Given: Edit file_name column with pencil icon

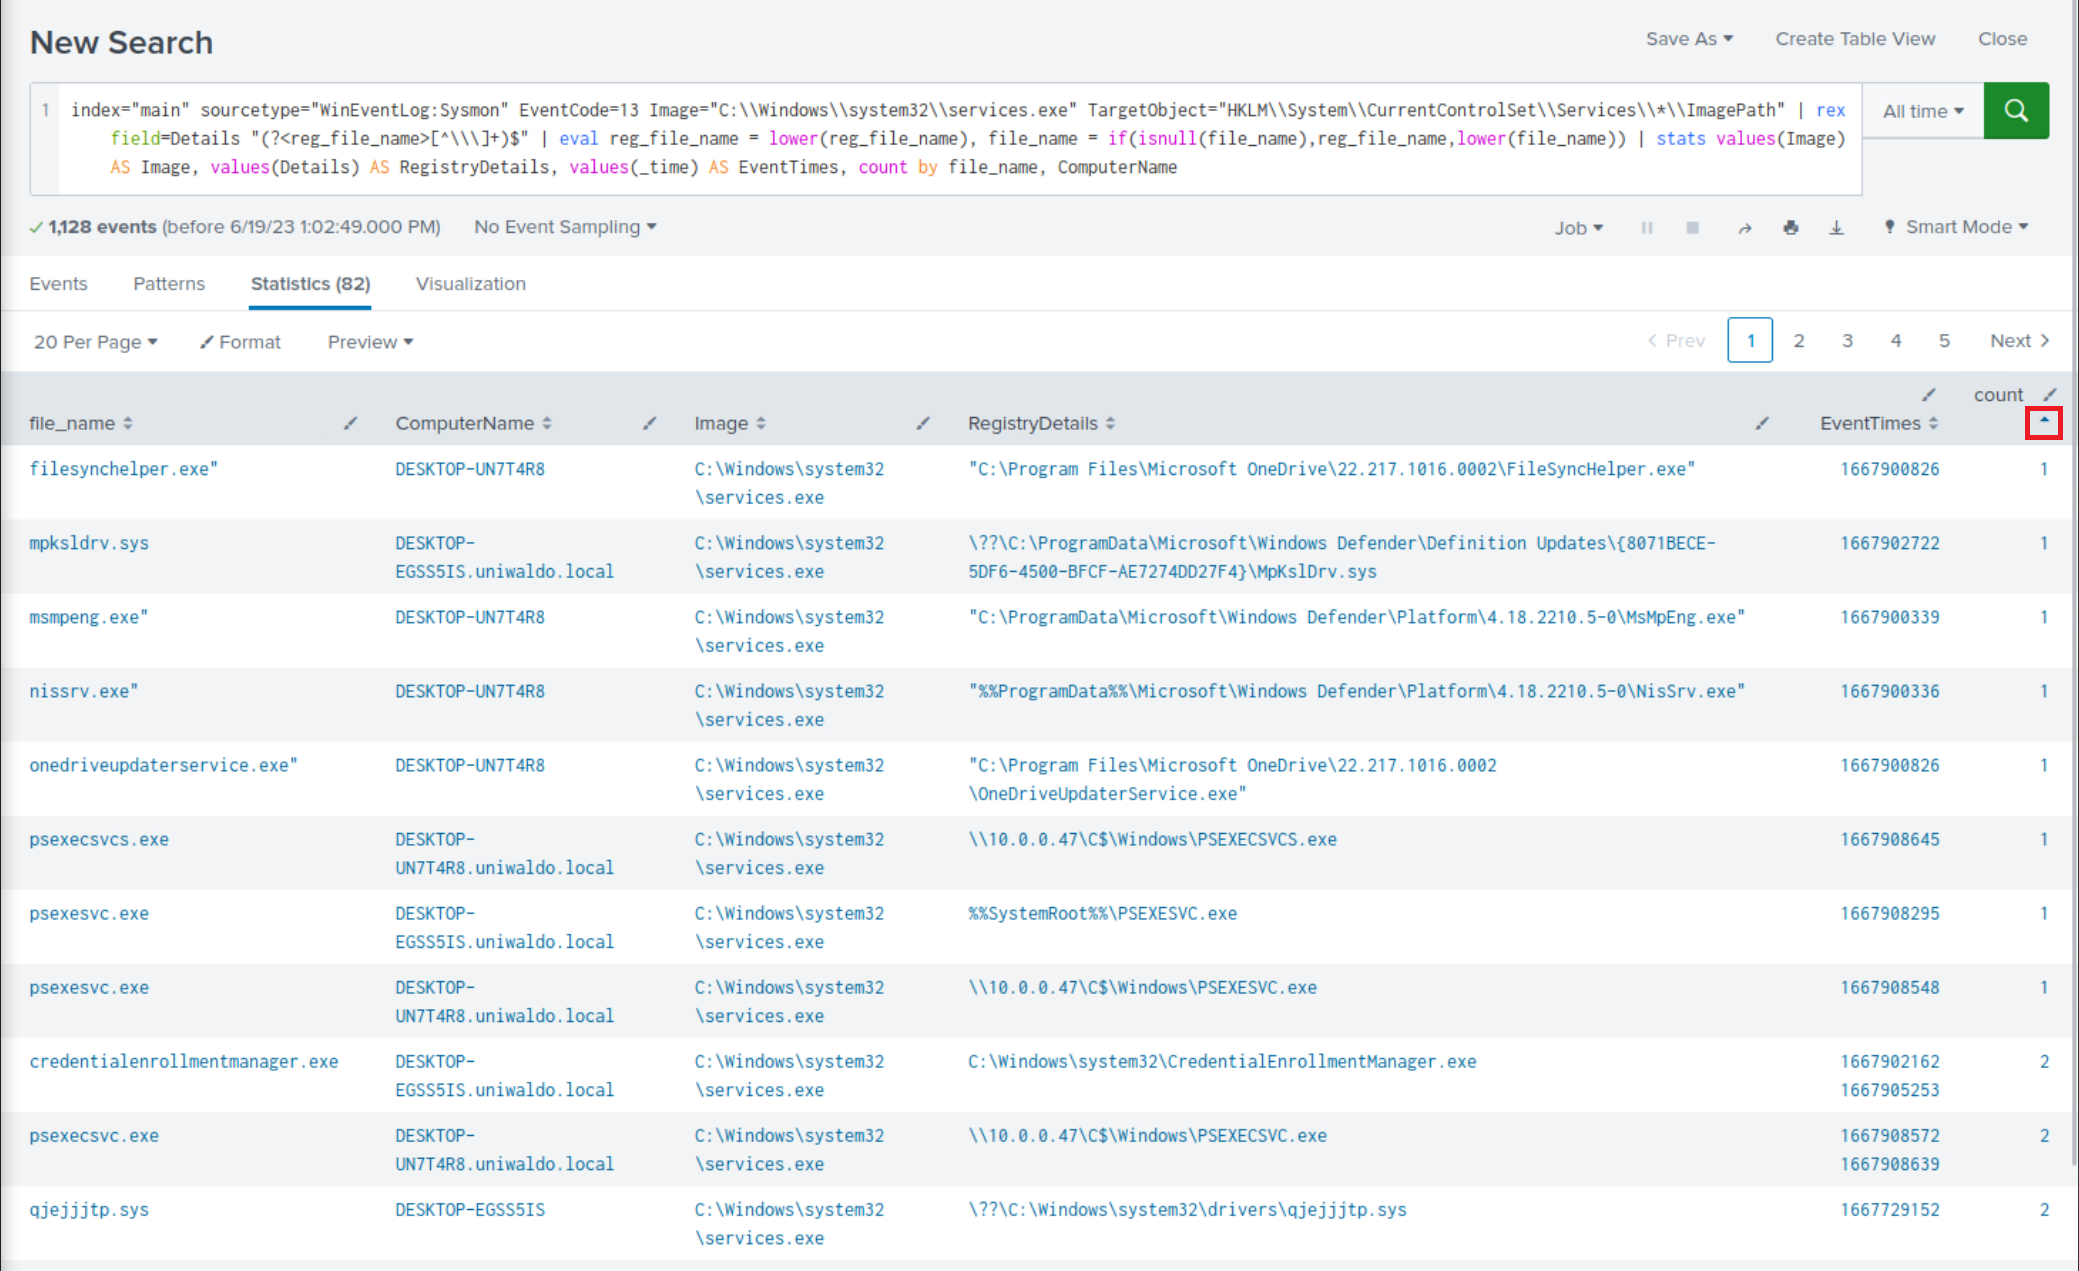Looking at the screenshot, I should (x=350, y=423).
